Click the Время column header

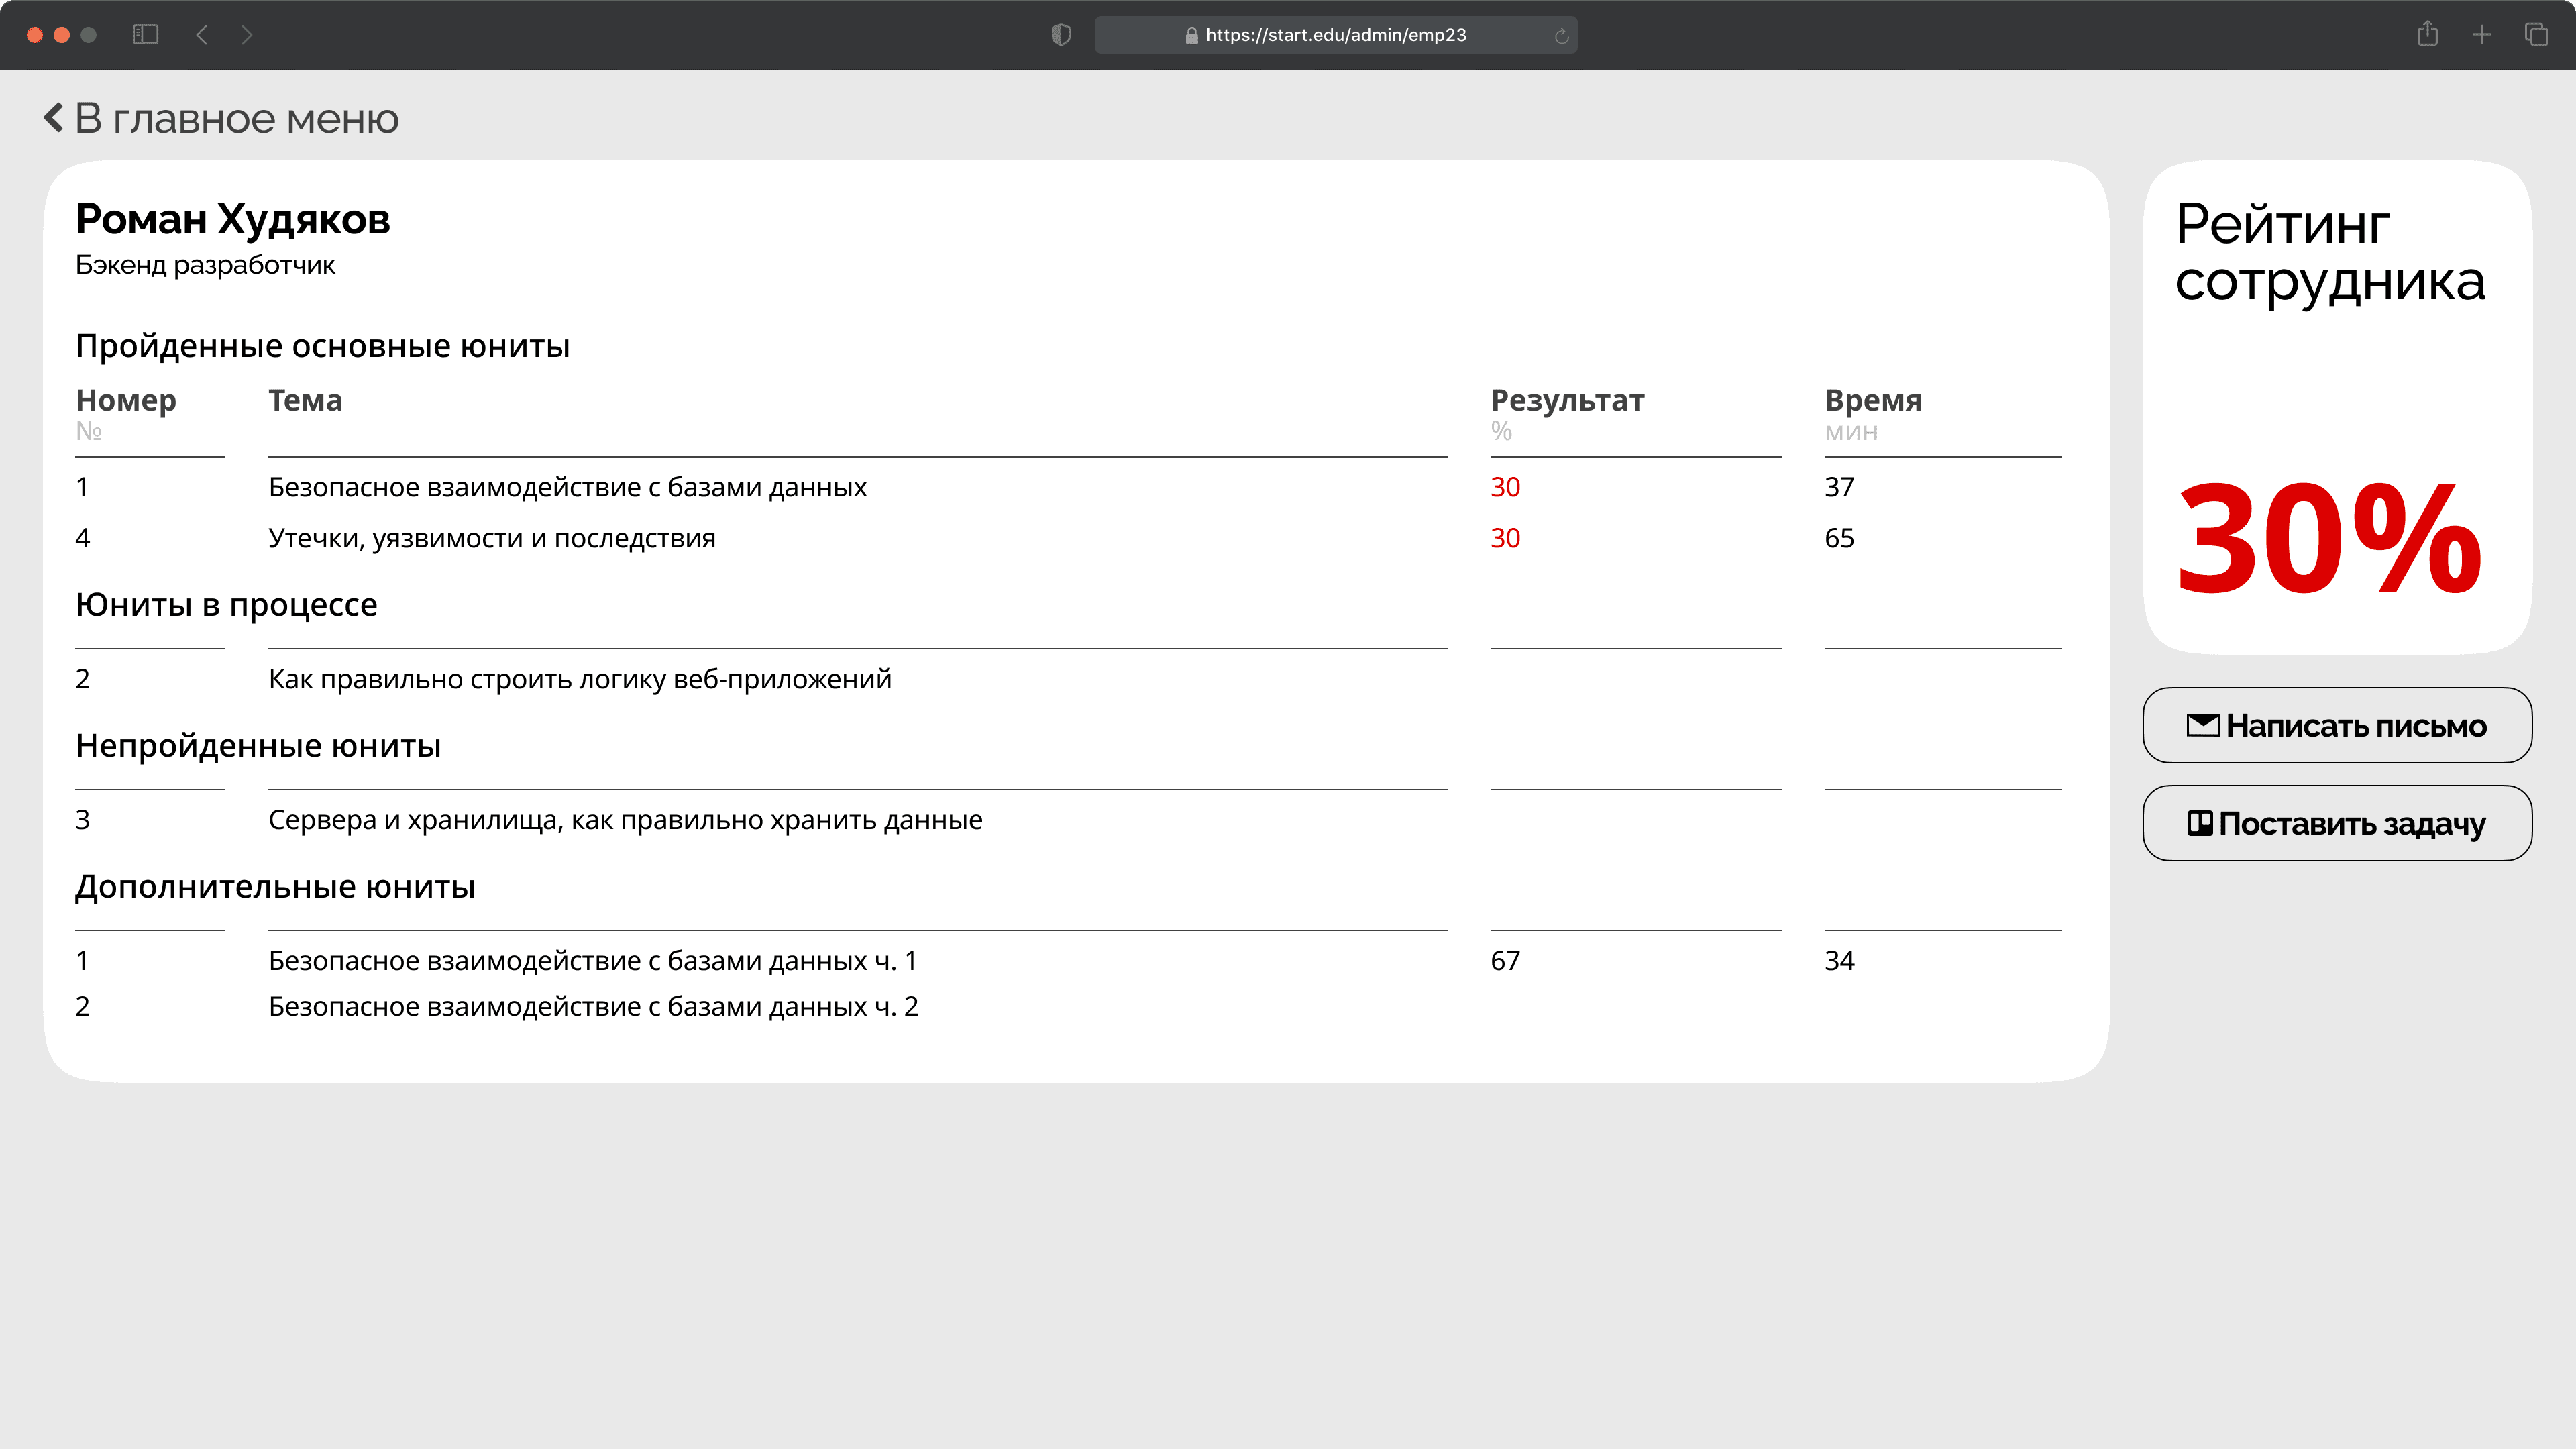coord(1873,400)
